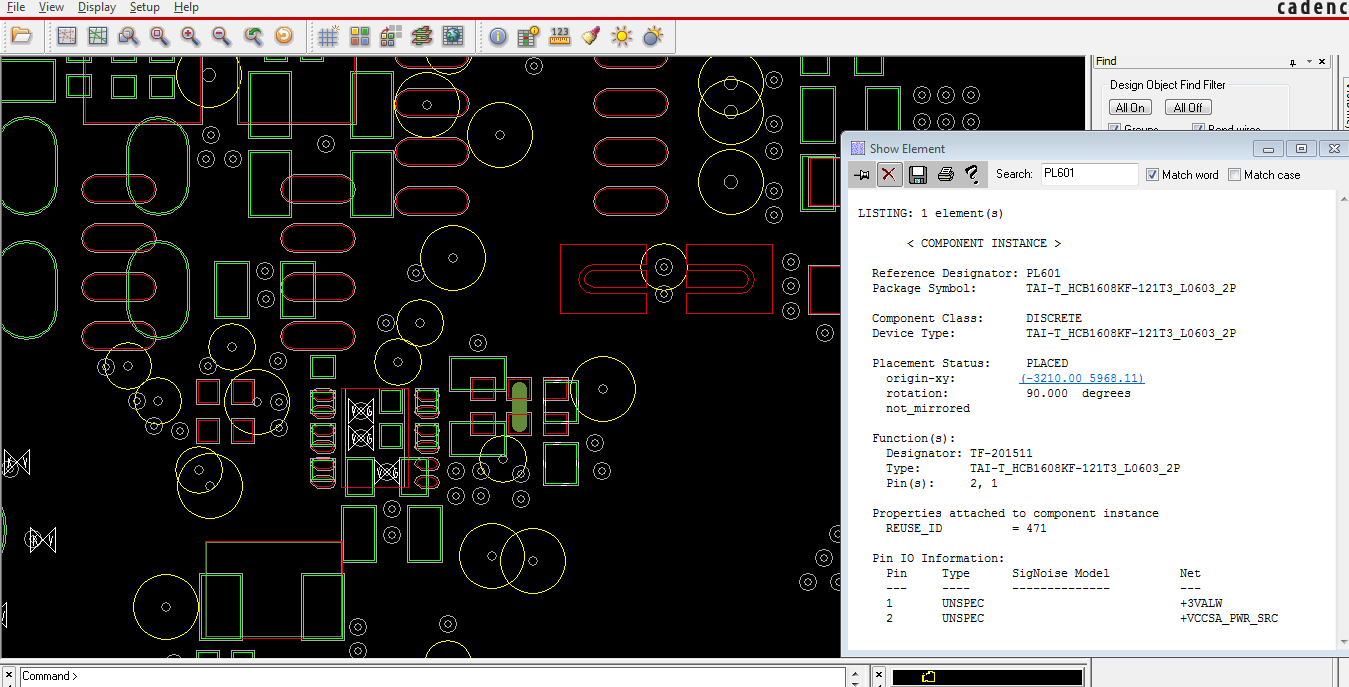Click the Search field containing PL601
This screenshot has width=1349, height=687.
coord(1088,174)
